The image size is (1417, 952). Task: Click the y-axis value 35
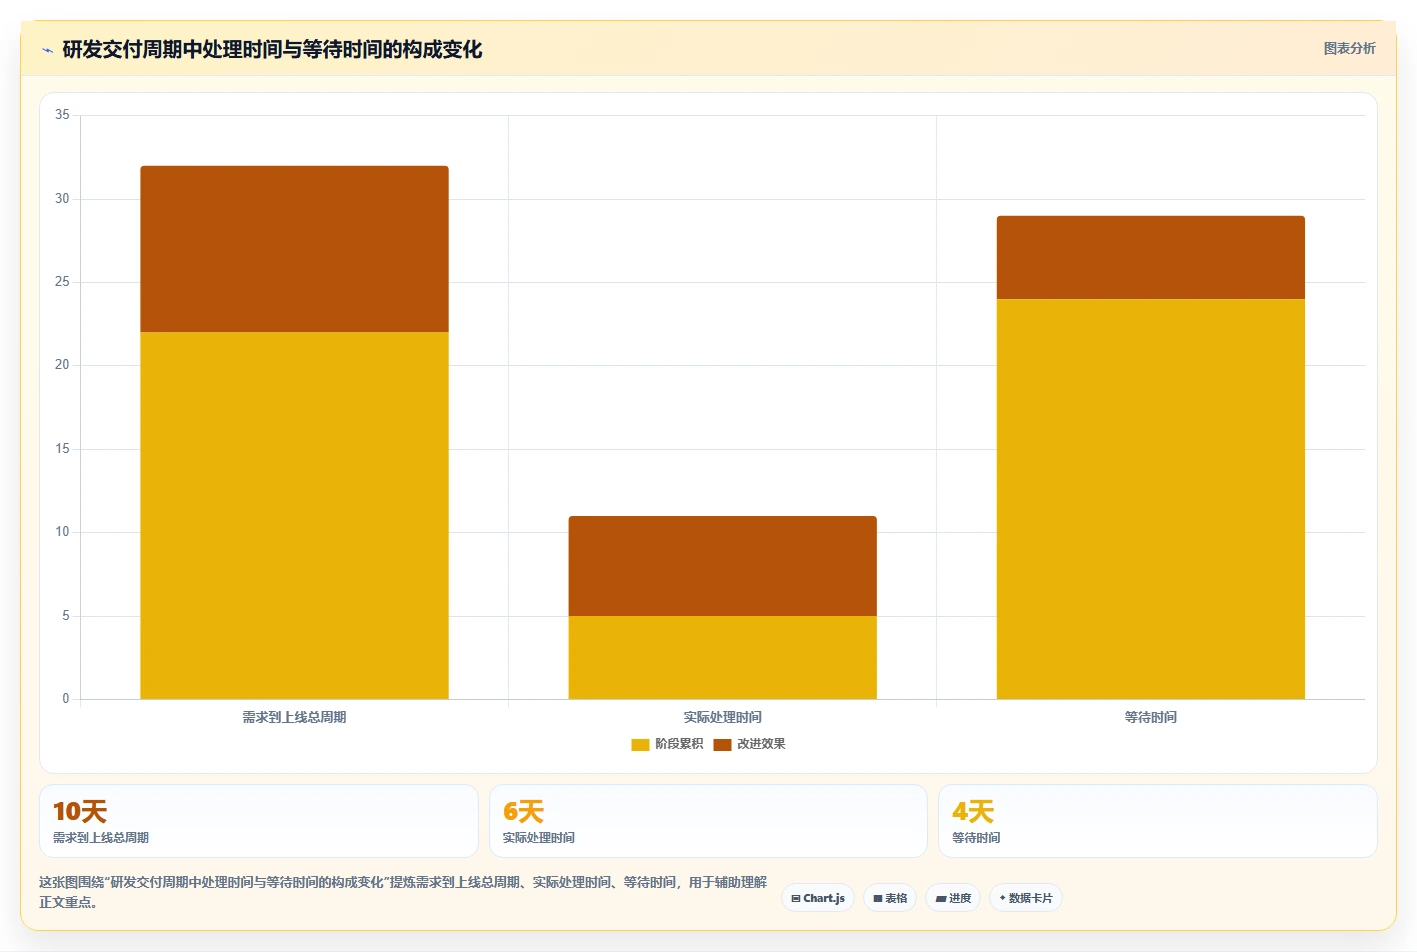click(x=62, y=115)
